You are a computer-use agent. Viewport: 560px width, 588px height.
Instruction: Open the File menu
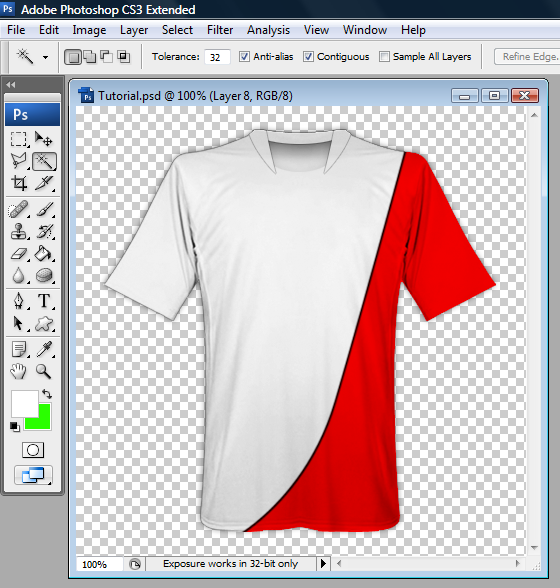pos(16,30)
